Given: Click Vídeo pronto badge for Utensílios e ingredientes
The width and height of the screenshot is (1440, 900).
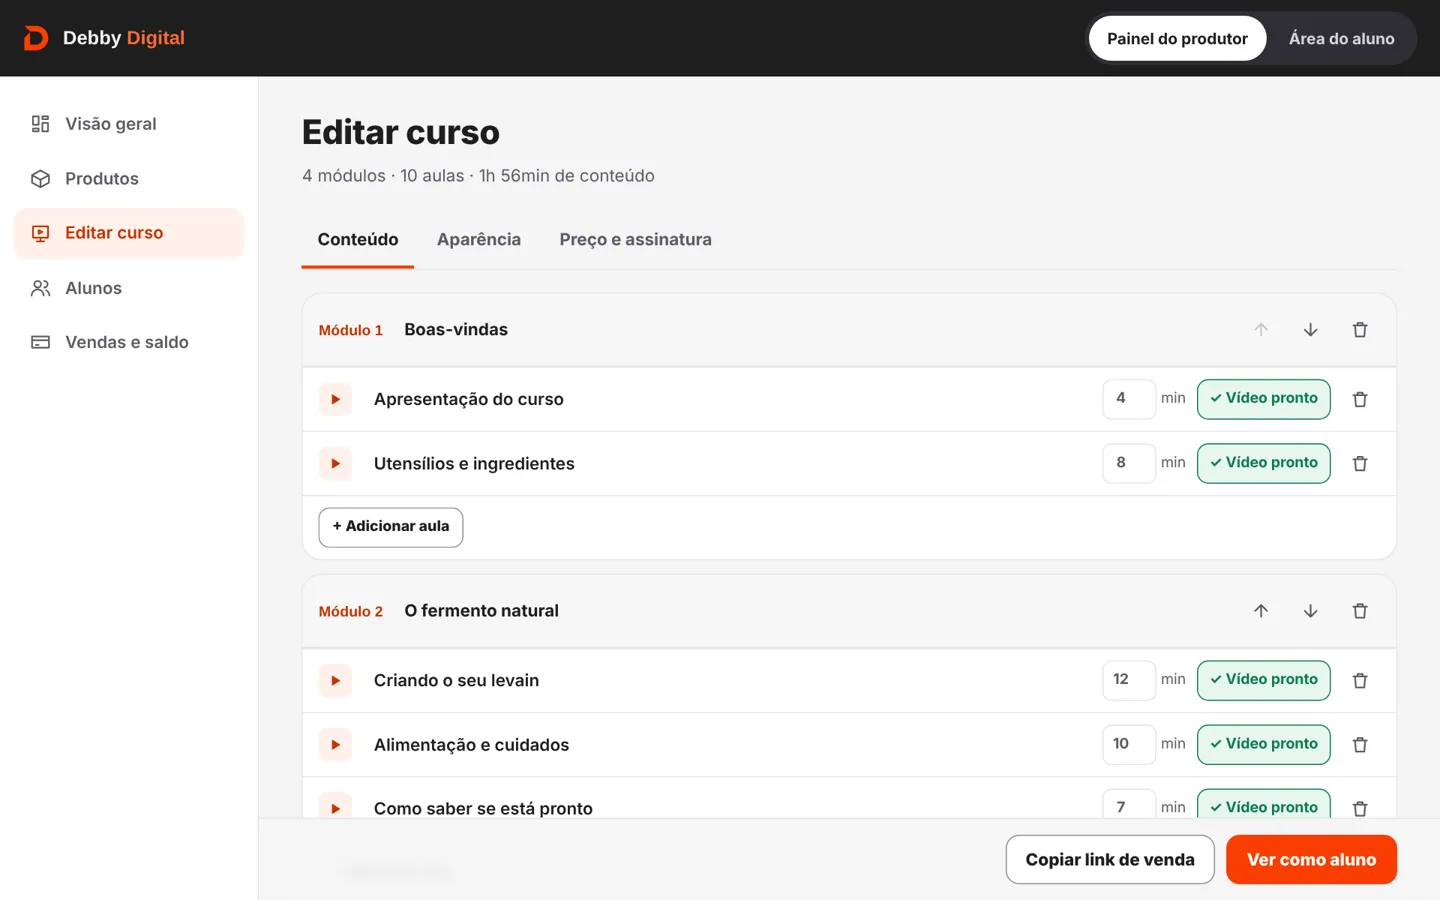Looking at the screenshot, I should (1264, 463).
